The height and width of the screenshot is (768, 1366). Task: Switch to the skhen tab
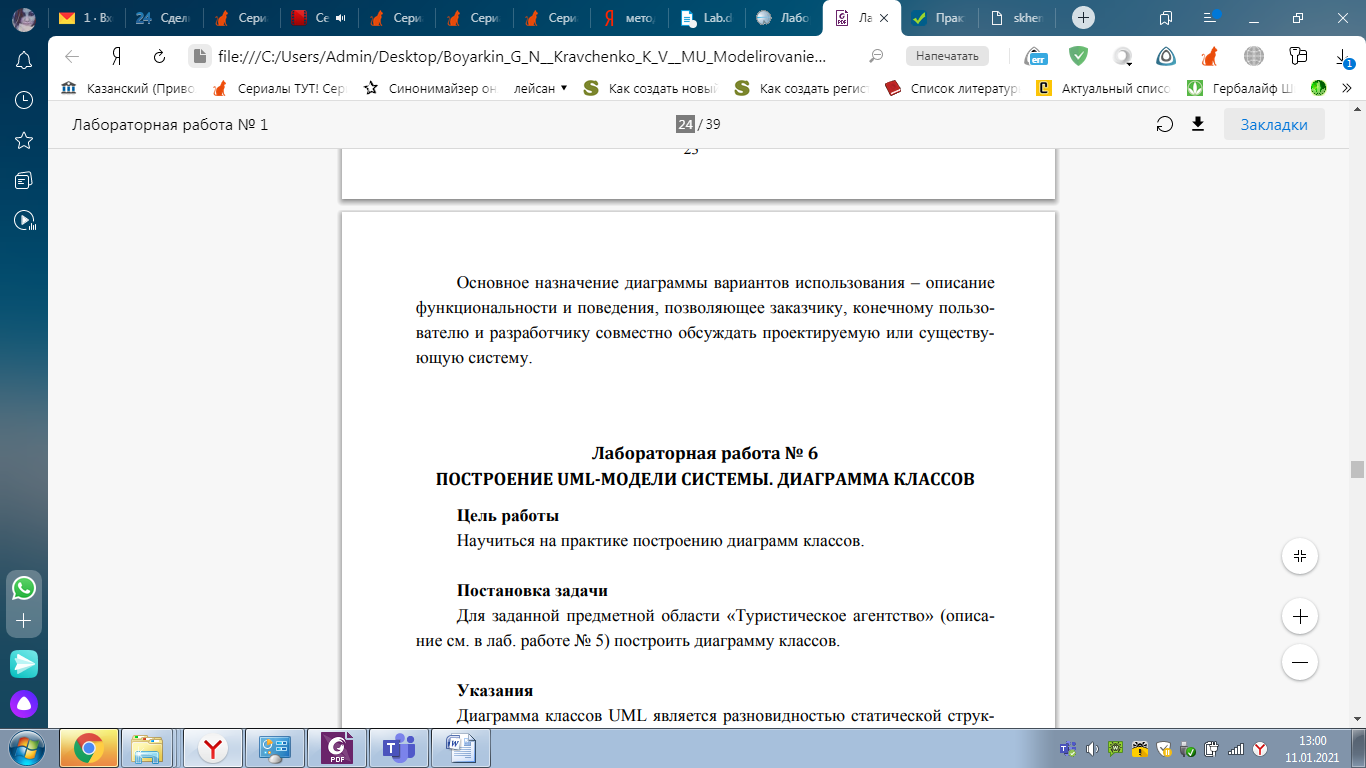[1015, 18]
